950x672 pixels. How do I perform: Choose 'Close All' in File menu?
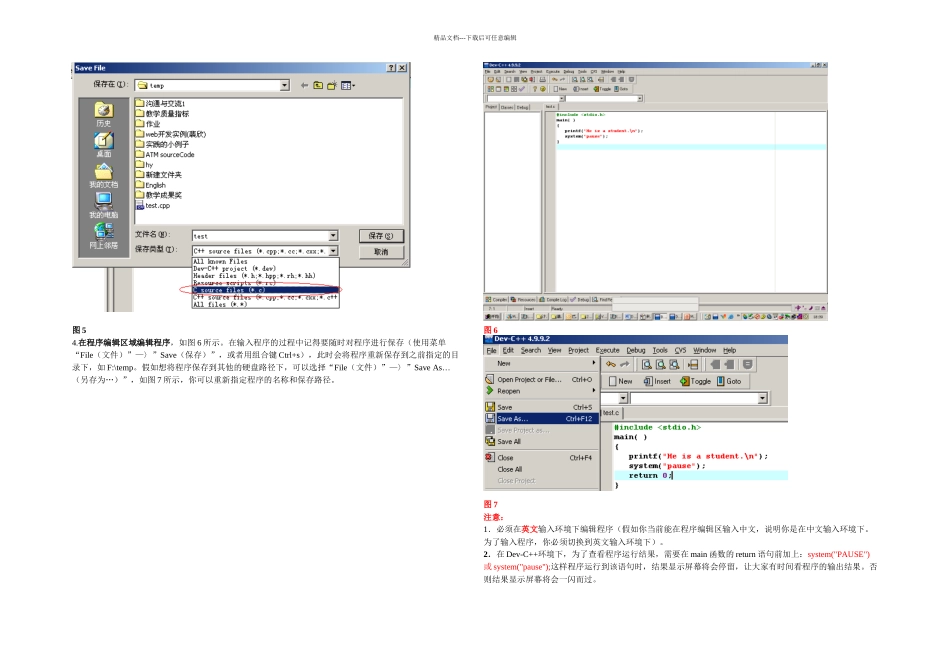542,470
